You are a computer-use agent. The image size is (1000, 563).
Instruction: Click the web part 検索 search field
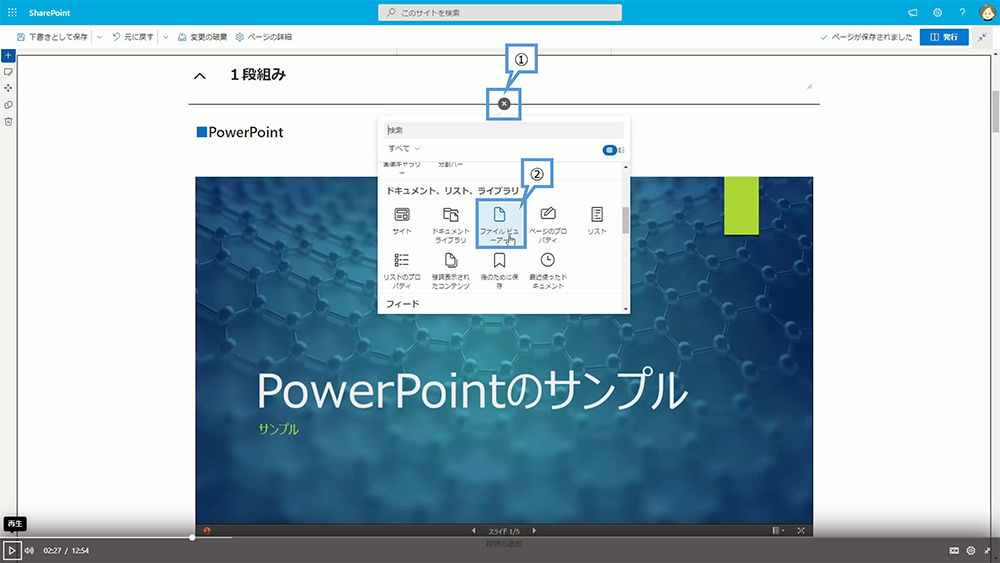click(x=504, y=130)
